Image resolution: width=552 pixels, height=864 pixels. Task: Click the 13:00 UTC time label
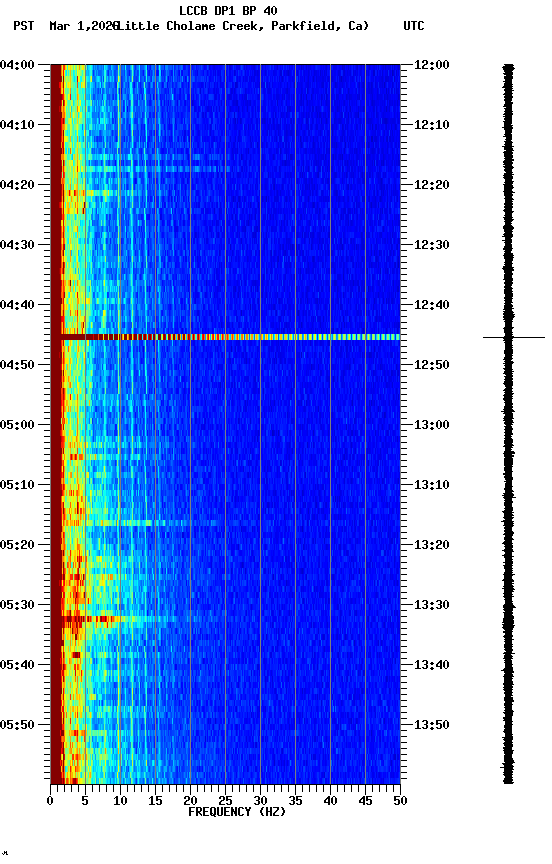432,425
